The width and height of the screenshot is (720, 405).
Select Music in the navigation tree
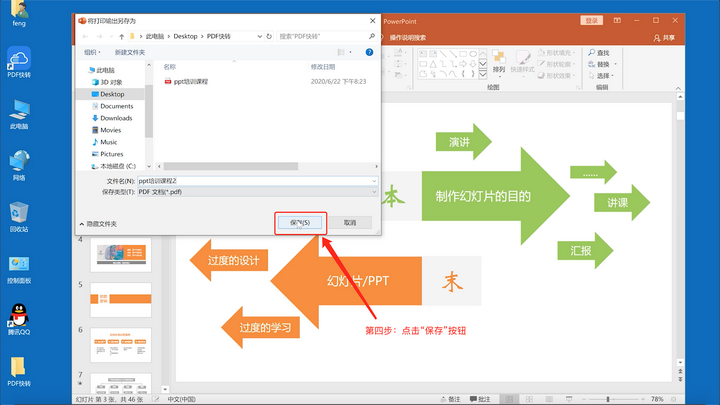(105, 142)
